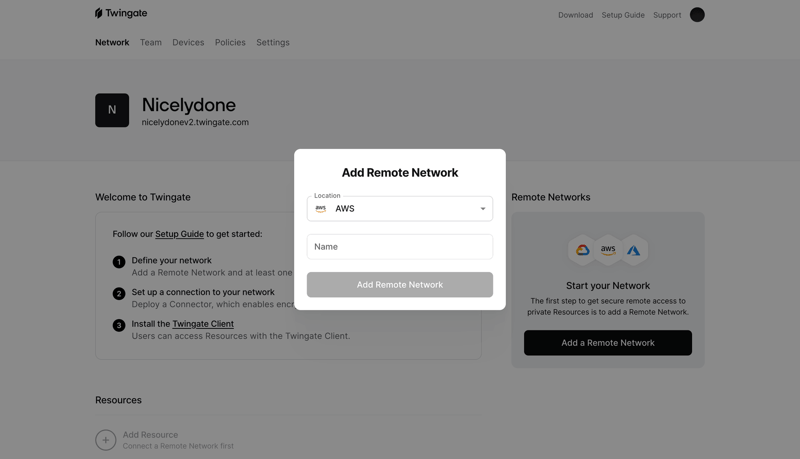Click the AWS hexagon icon in Remote Networks
The image size is (800, 459).
[x=608, y=250]
